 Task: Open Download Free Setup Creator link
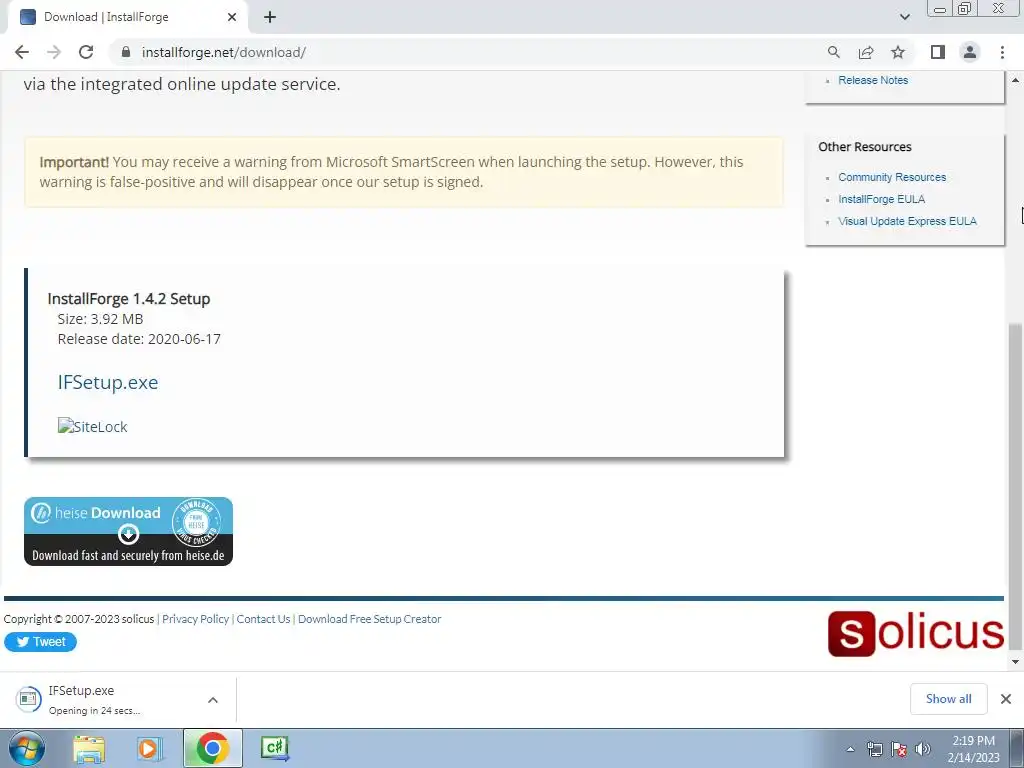370,619
